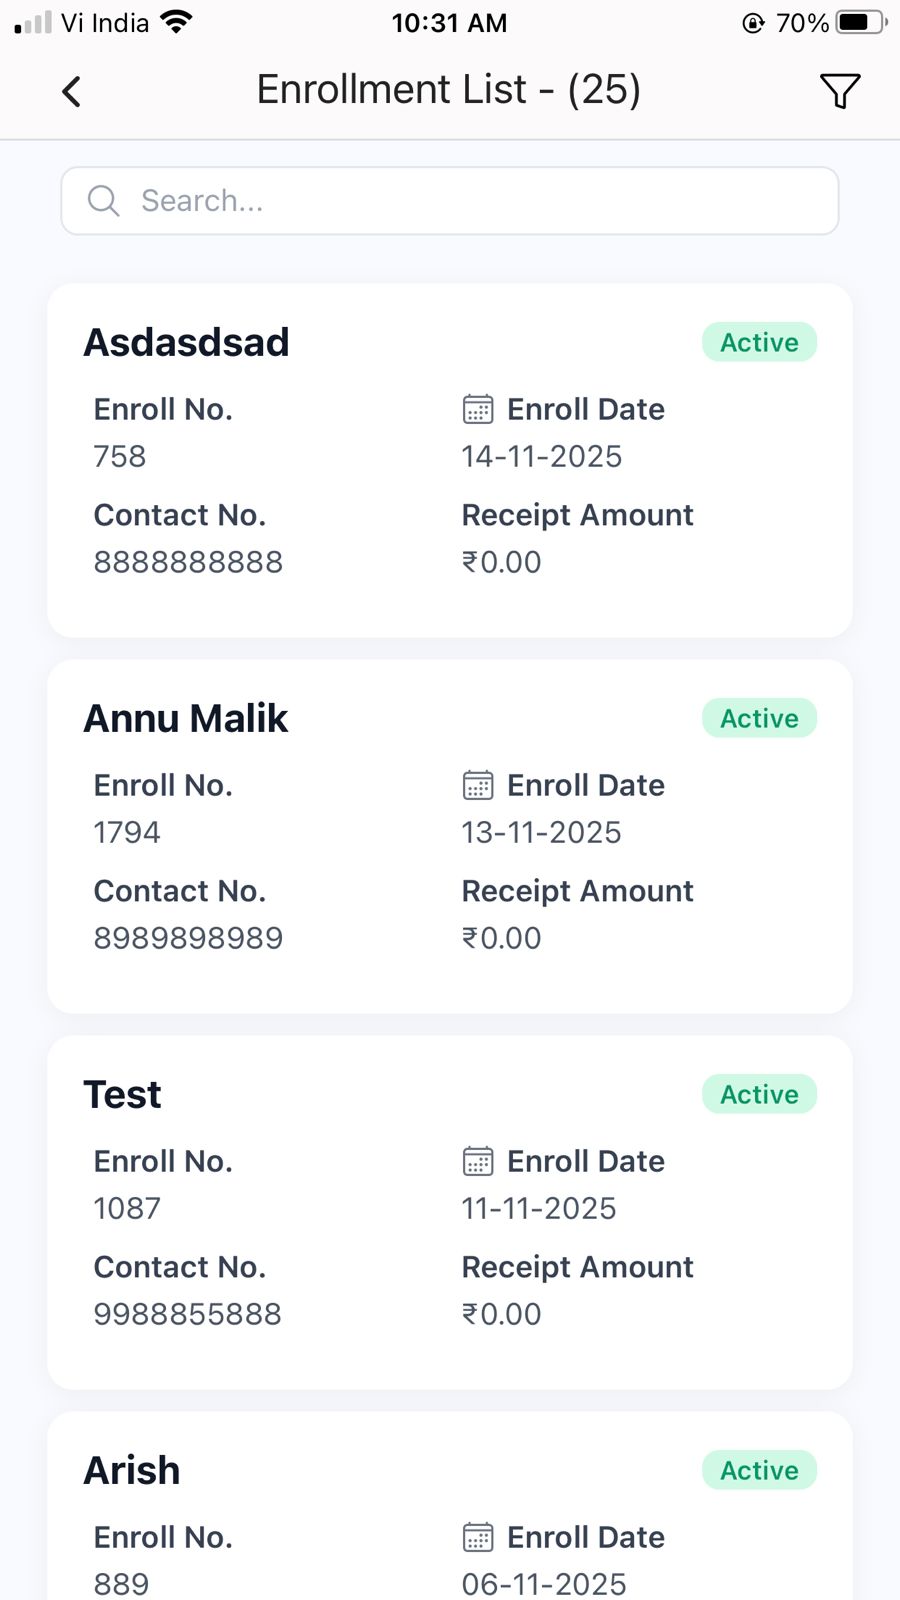Click the calendar icon in Annu Malik card
Screen dimensions: 900x1600
478,785
